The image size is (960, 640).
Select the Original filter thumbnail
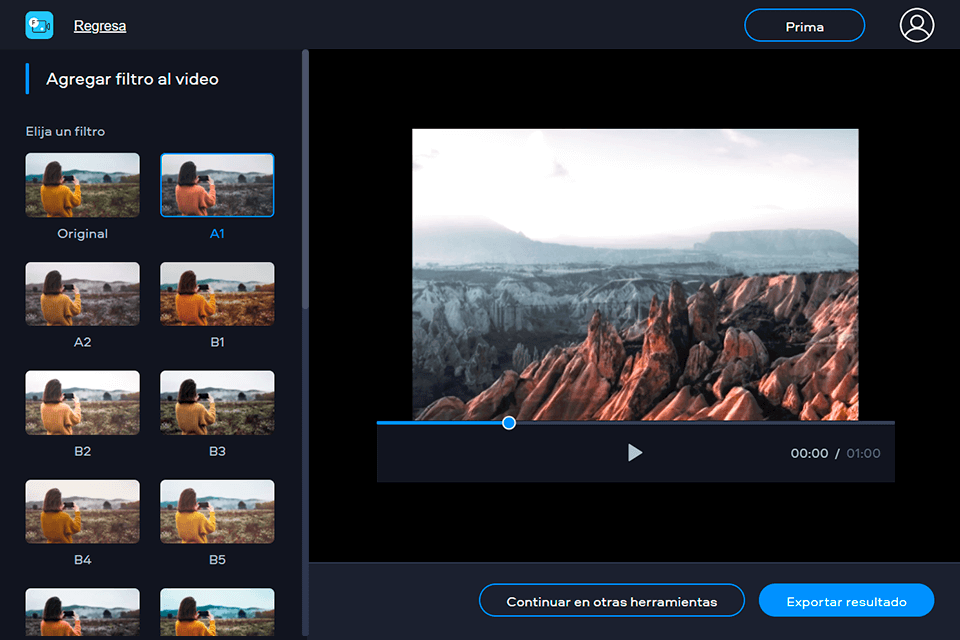(82, 184)
